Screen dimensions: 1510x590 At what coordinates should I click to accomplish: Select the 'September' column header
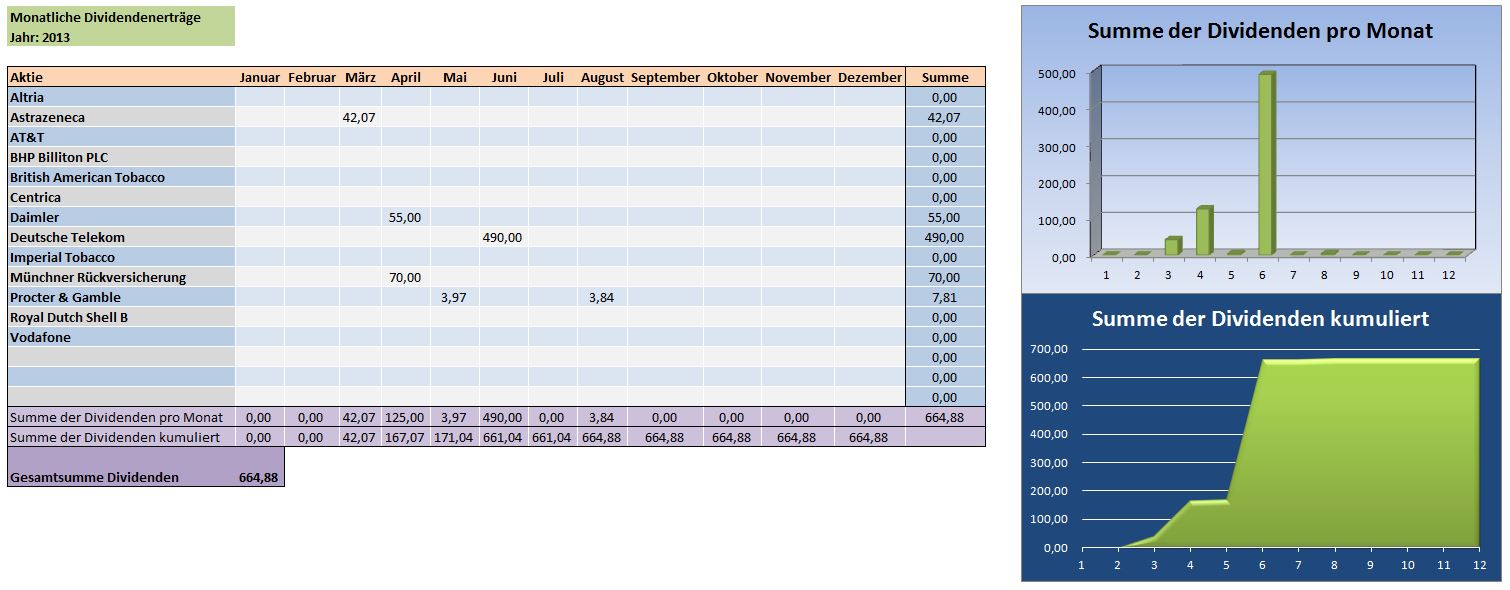(x=665, y=77)
